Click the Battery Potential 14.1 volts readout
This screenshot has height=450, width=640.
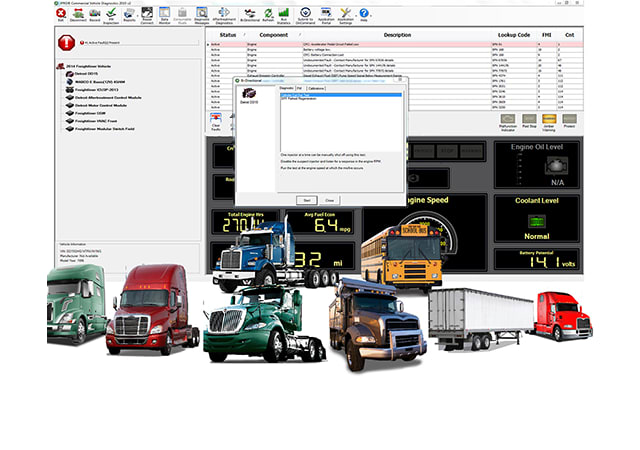point(536,259)
